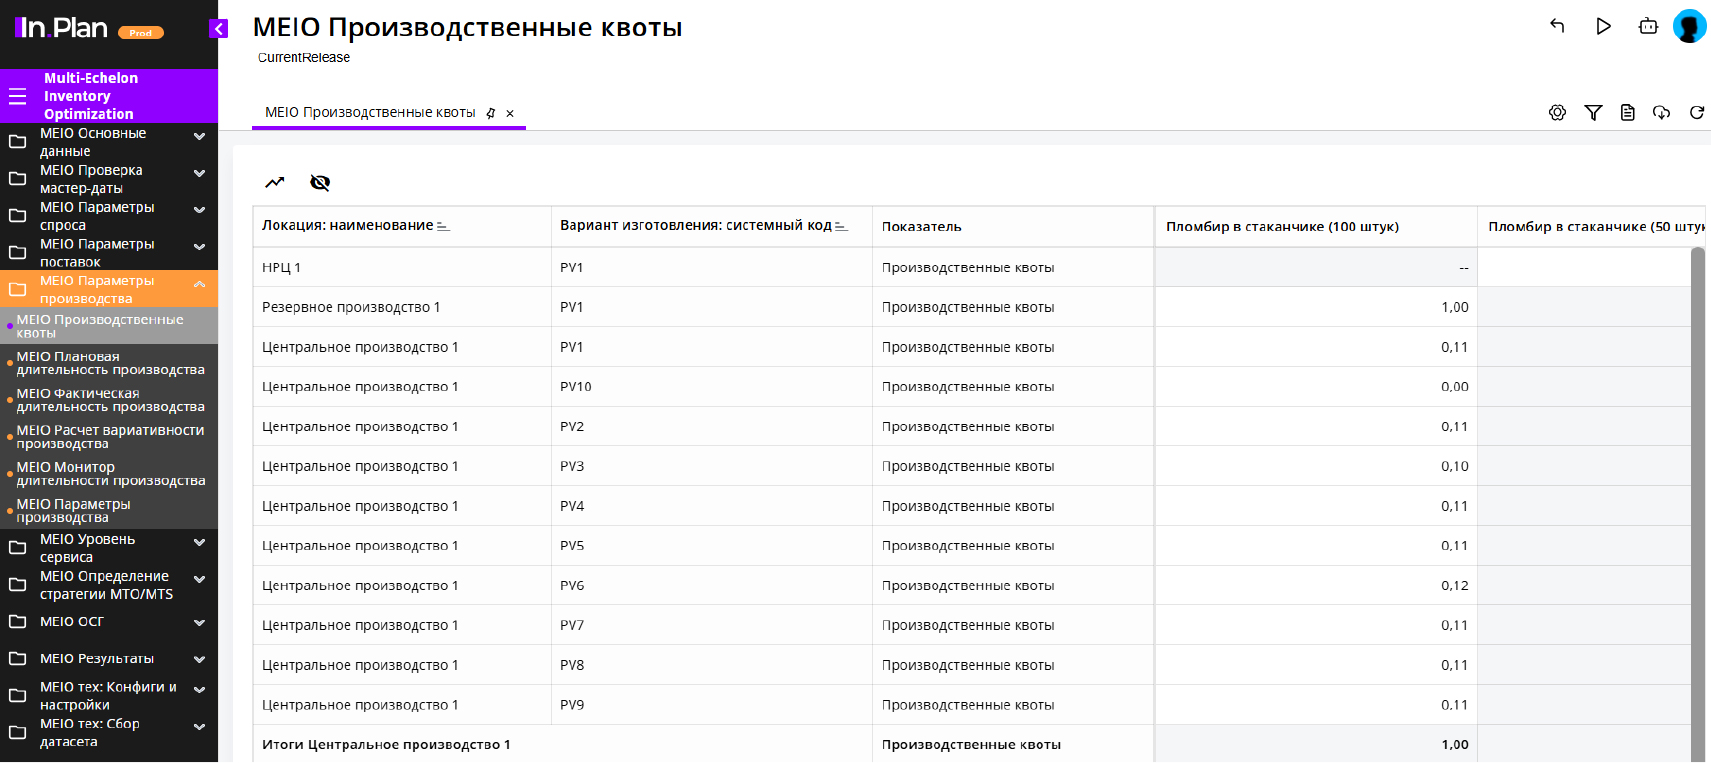The image size is (1711, 763).
Task: Collapse the sidebar with the purple arrow
Action: coord(218,29)
